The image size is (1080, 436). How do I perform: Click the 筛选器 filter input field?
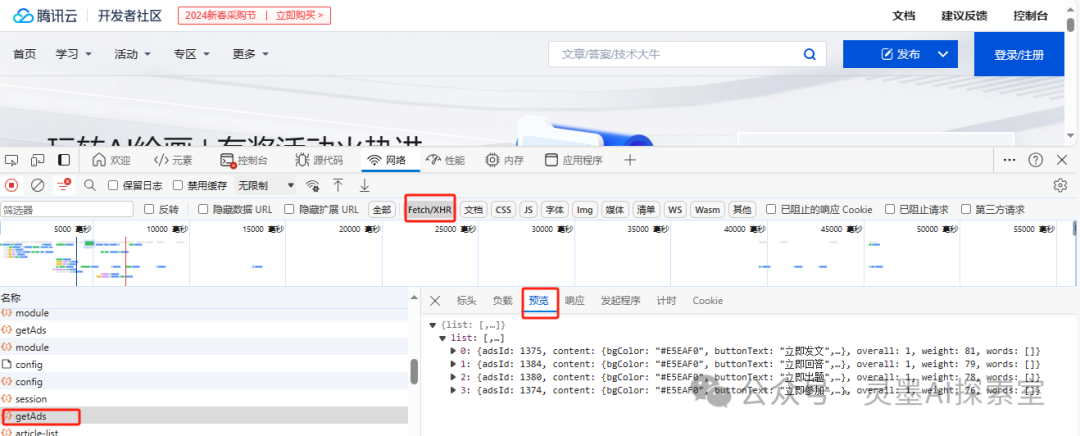click(67, 210)
